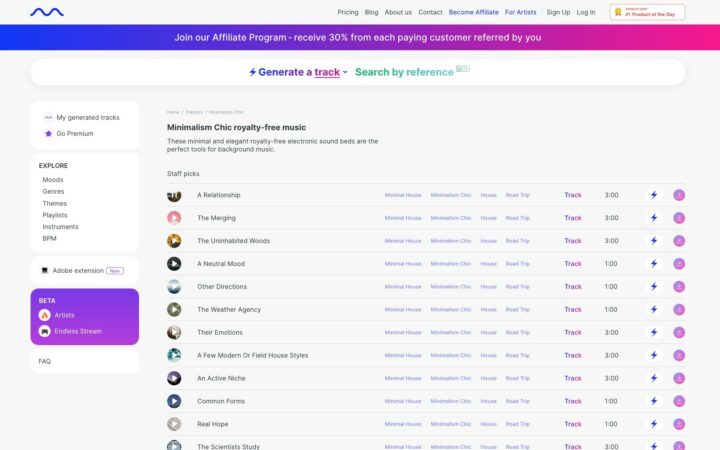Open Moods in Explore sidebar

tap(53, 180)
